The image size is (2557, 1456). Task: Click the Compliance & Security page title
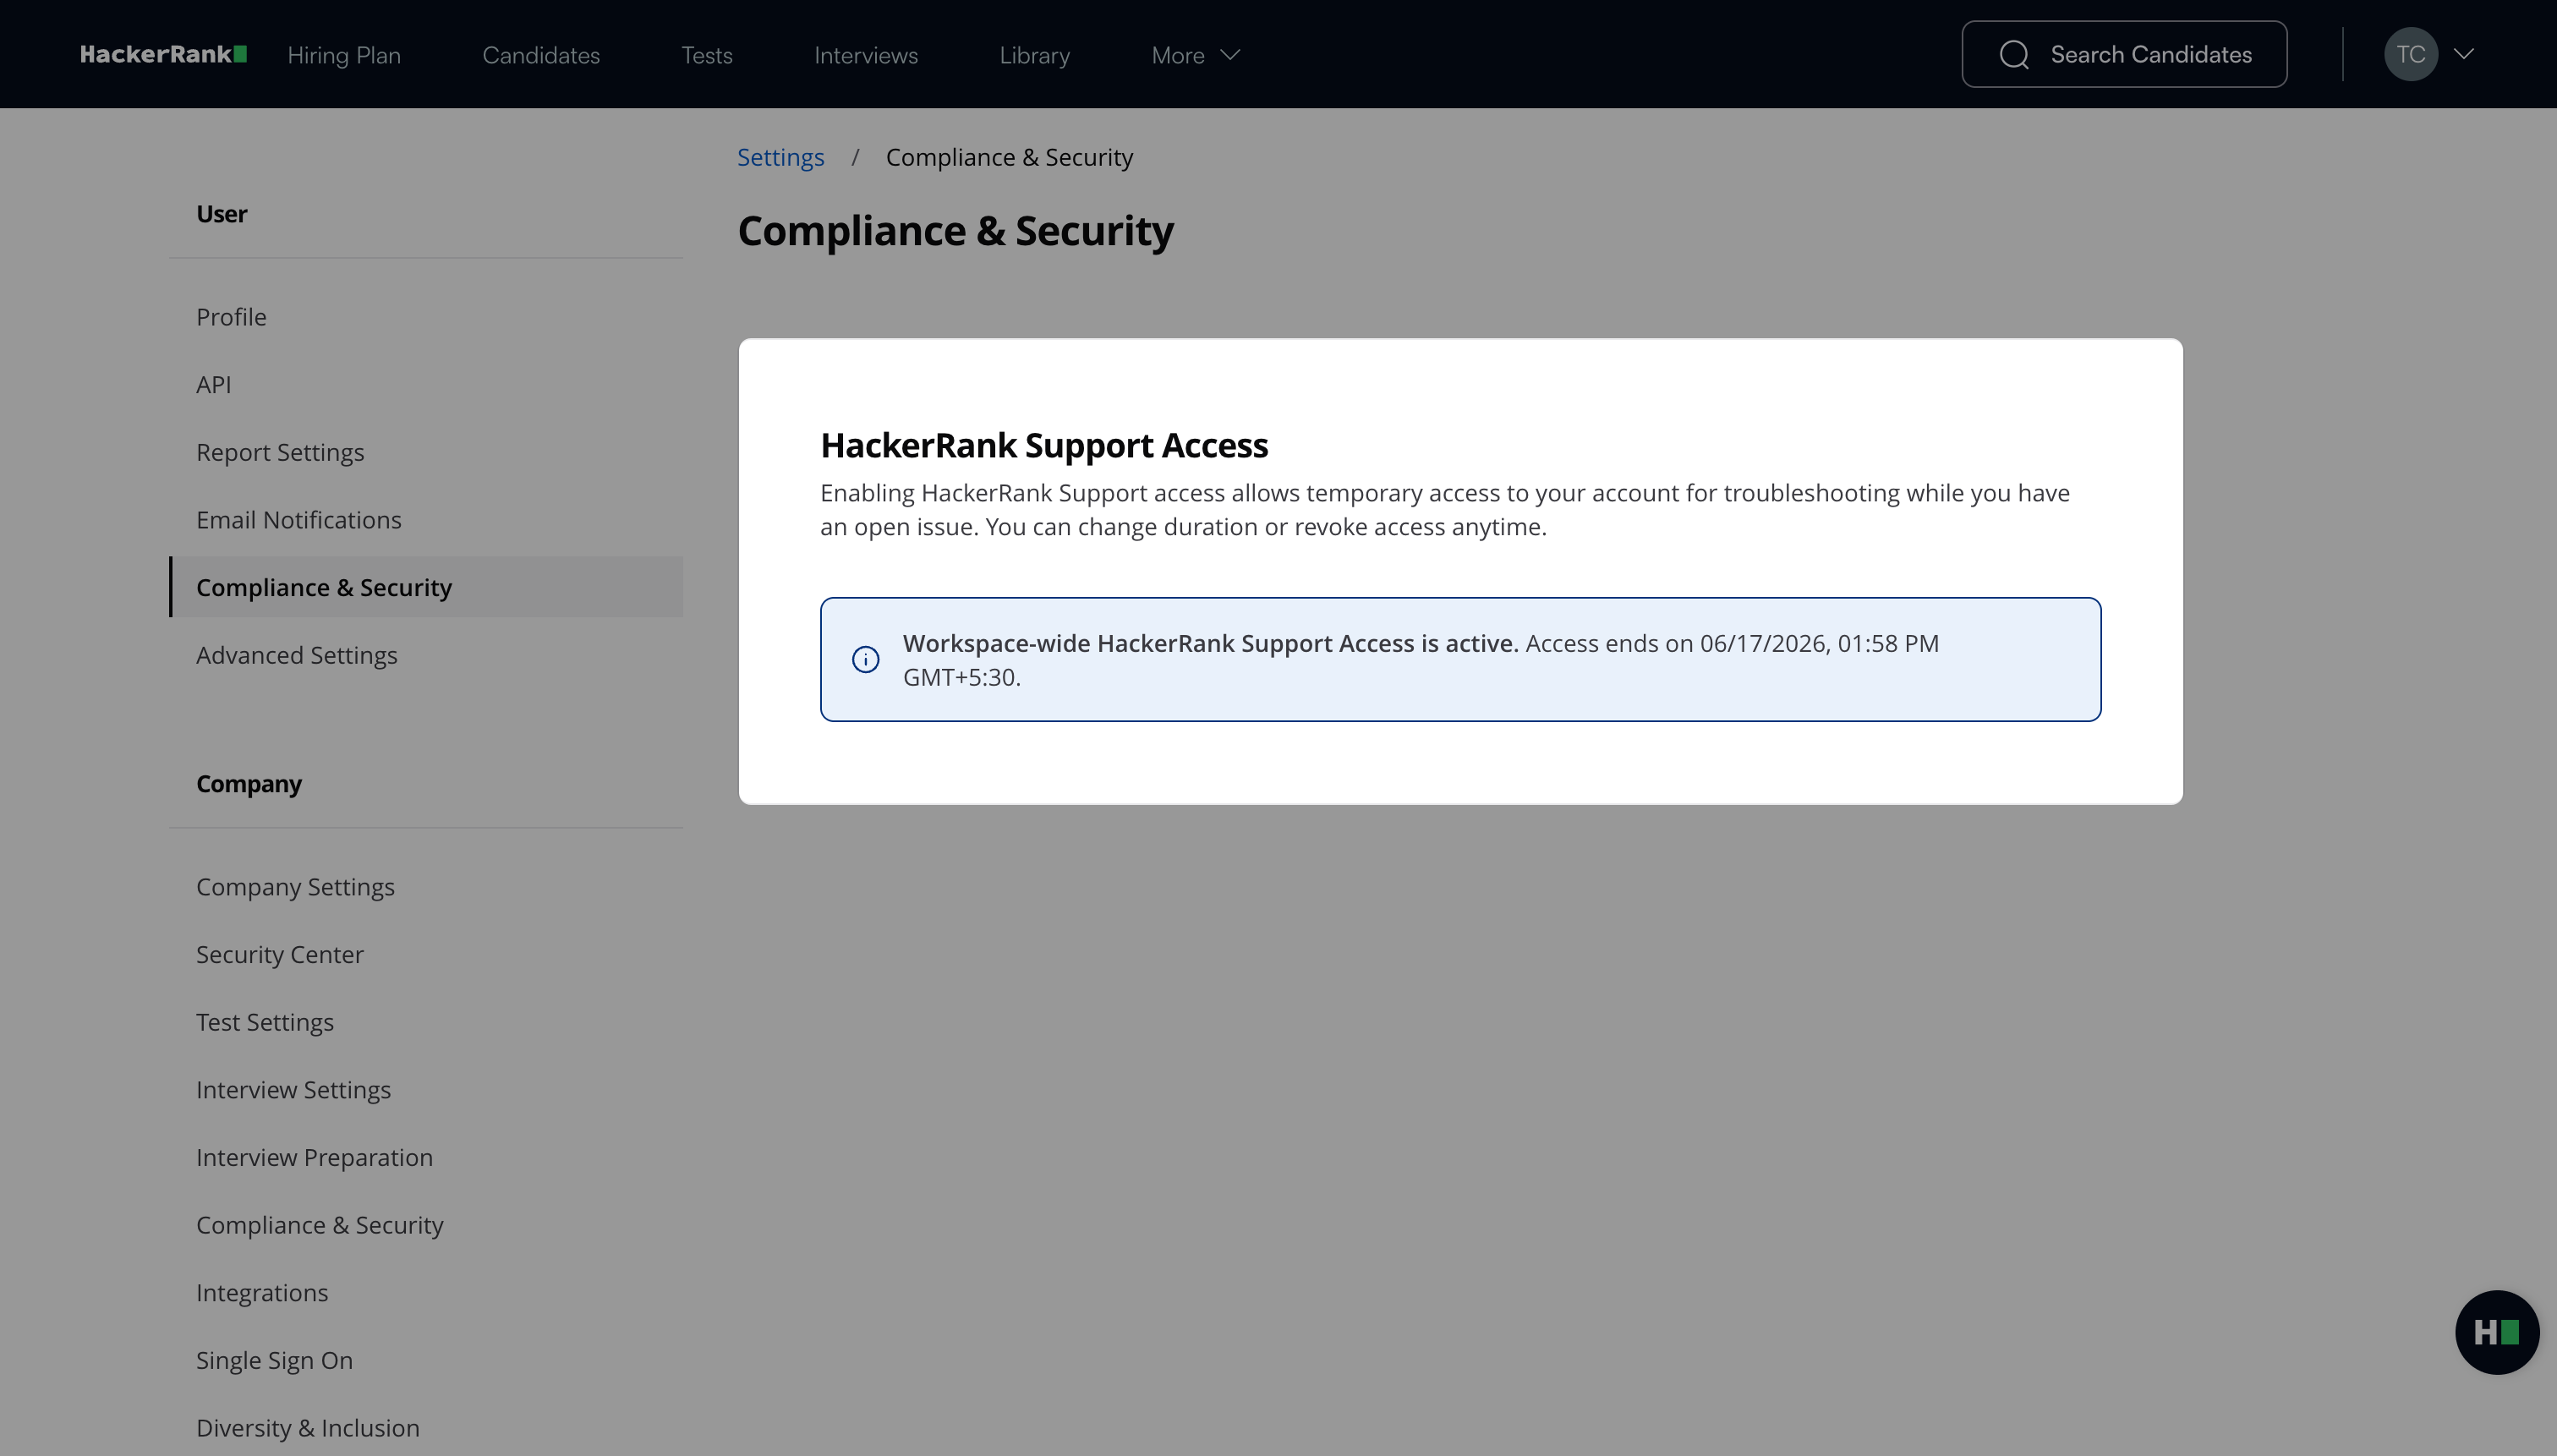(955, 231)
